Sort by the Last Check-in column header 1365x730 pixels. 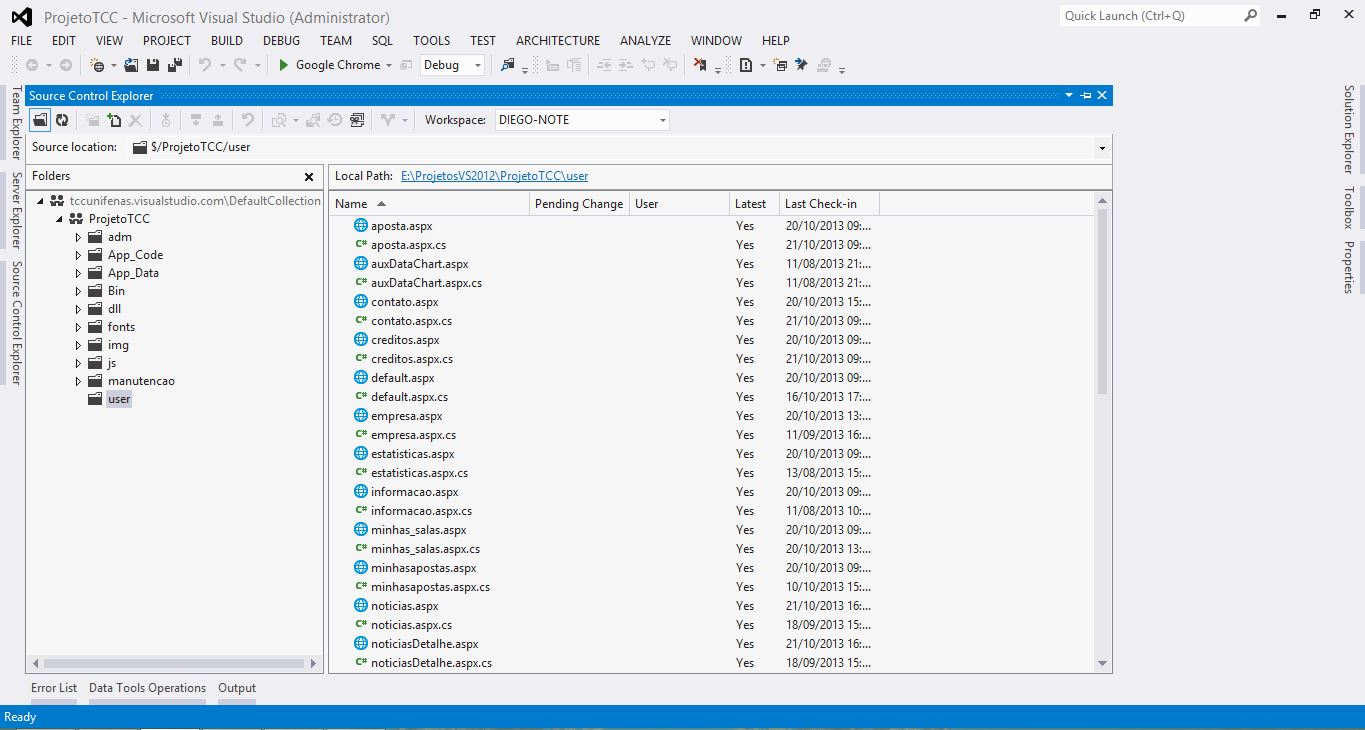coord(829,204)
